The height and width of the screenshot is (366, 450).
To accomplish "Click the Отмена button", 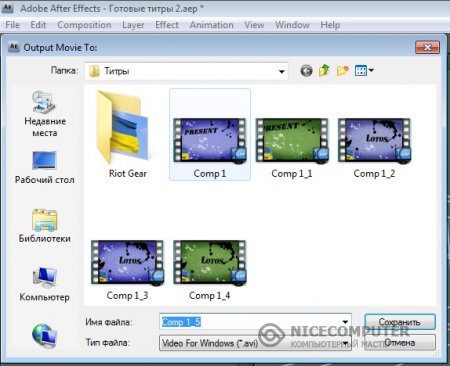I will click(x=400, y=342).
